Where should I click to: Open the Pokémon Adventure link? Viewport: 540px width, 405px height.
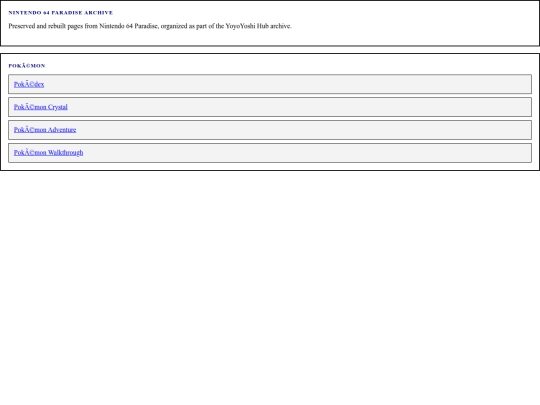[x=45, y=130]
